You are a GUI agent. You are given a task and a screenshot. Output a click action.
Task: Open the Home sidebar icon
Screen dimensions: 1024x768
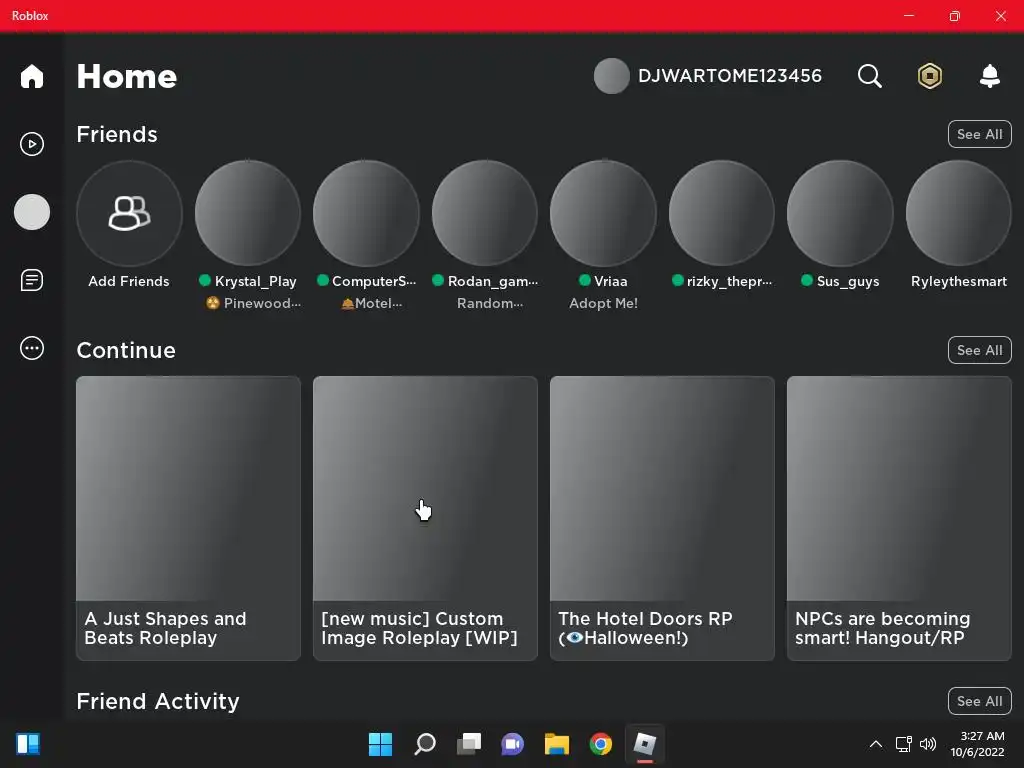[31, 76]
